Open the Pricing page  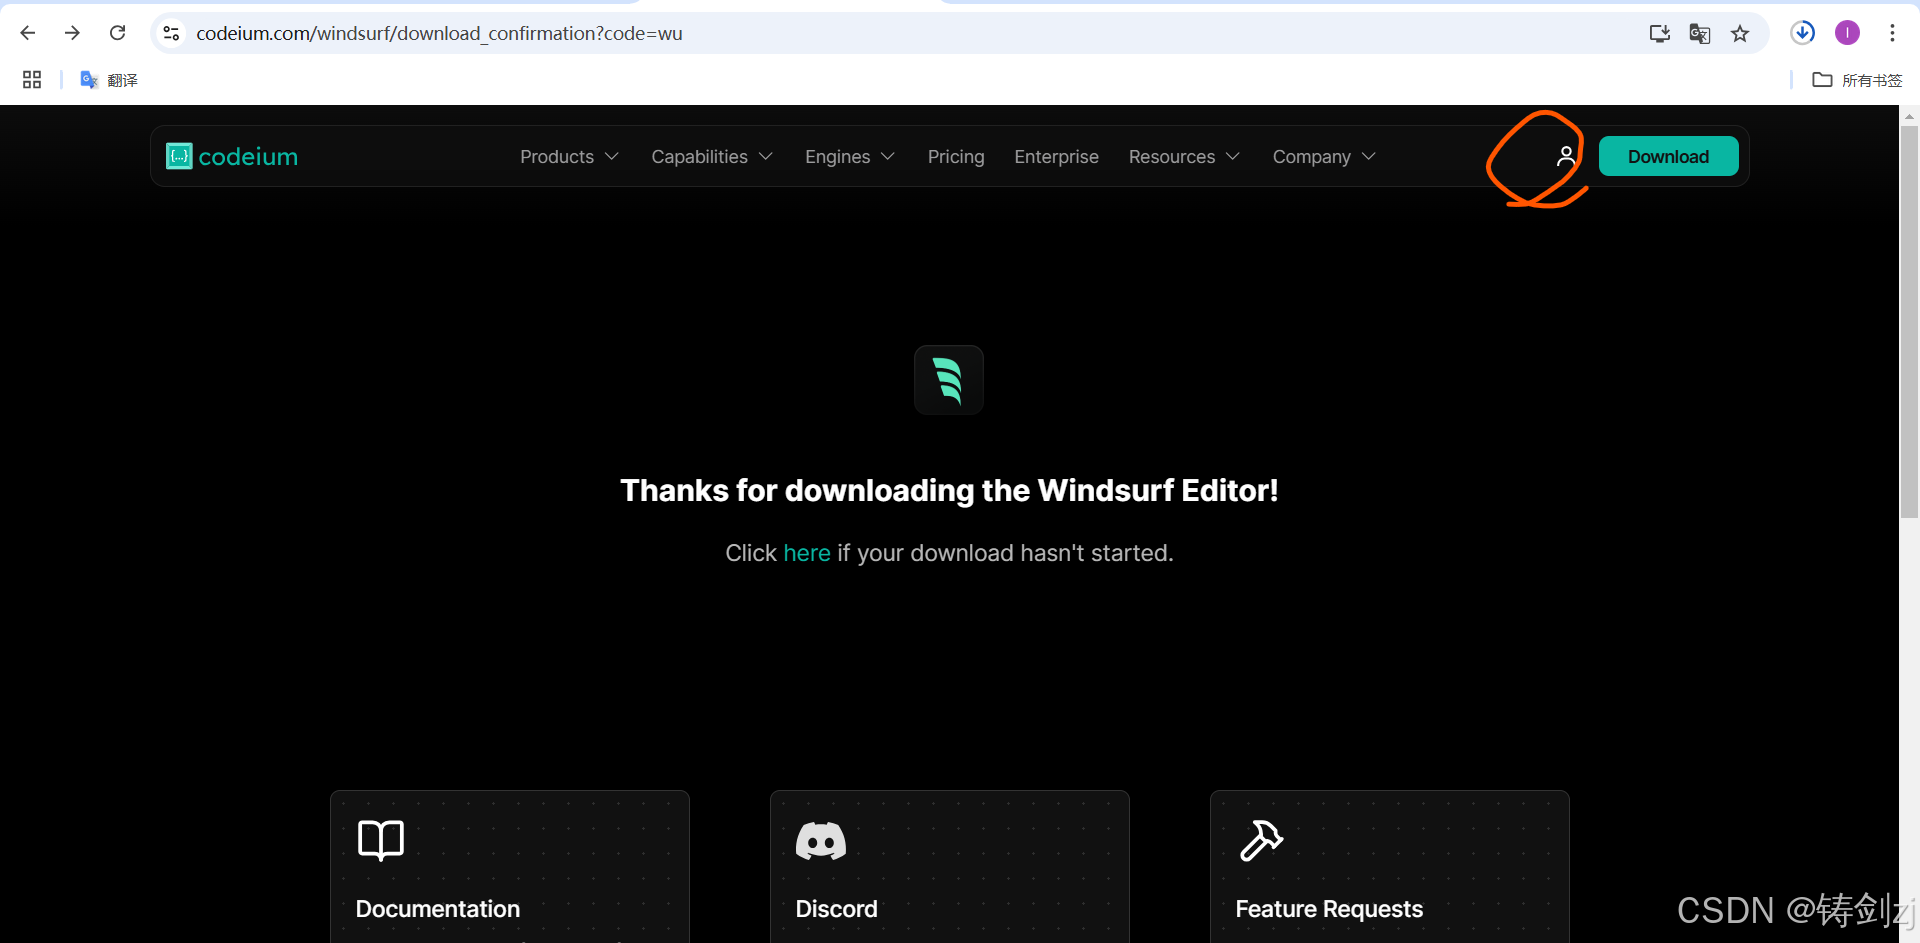click(956, 157)
